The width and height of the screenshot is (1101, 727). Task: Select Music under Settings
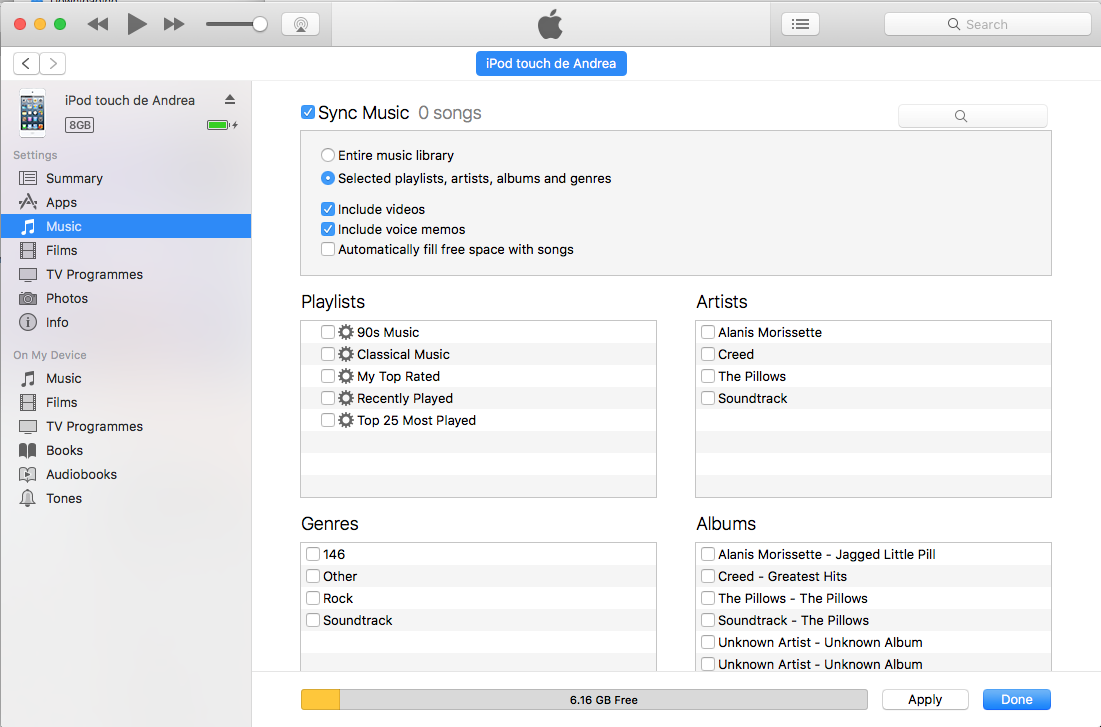point(126,226)
